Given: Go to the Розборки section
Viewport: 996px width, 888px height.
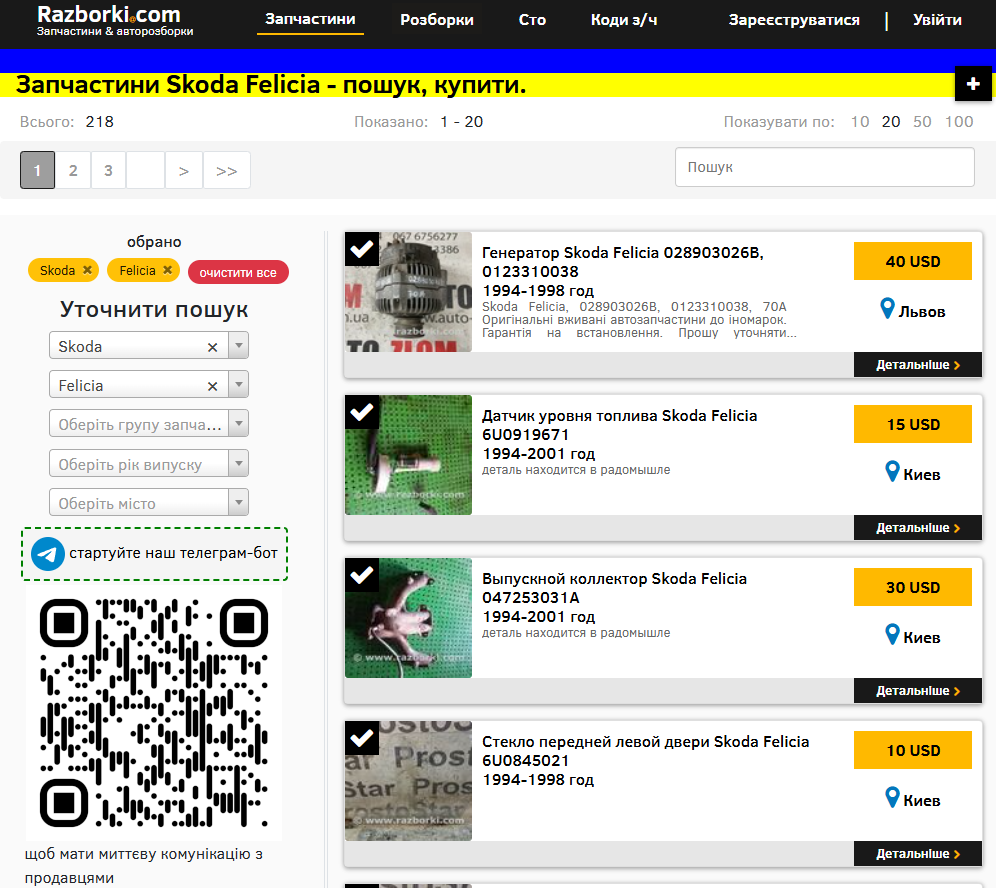Looking at the screenshot, I should [437, 20].
